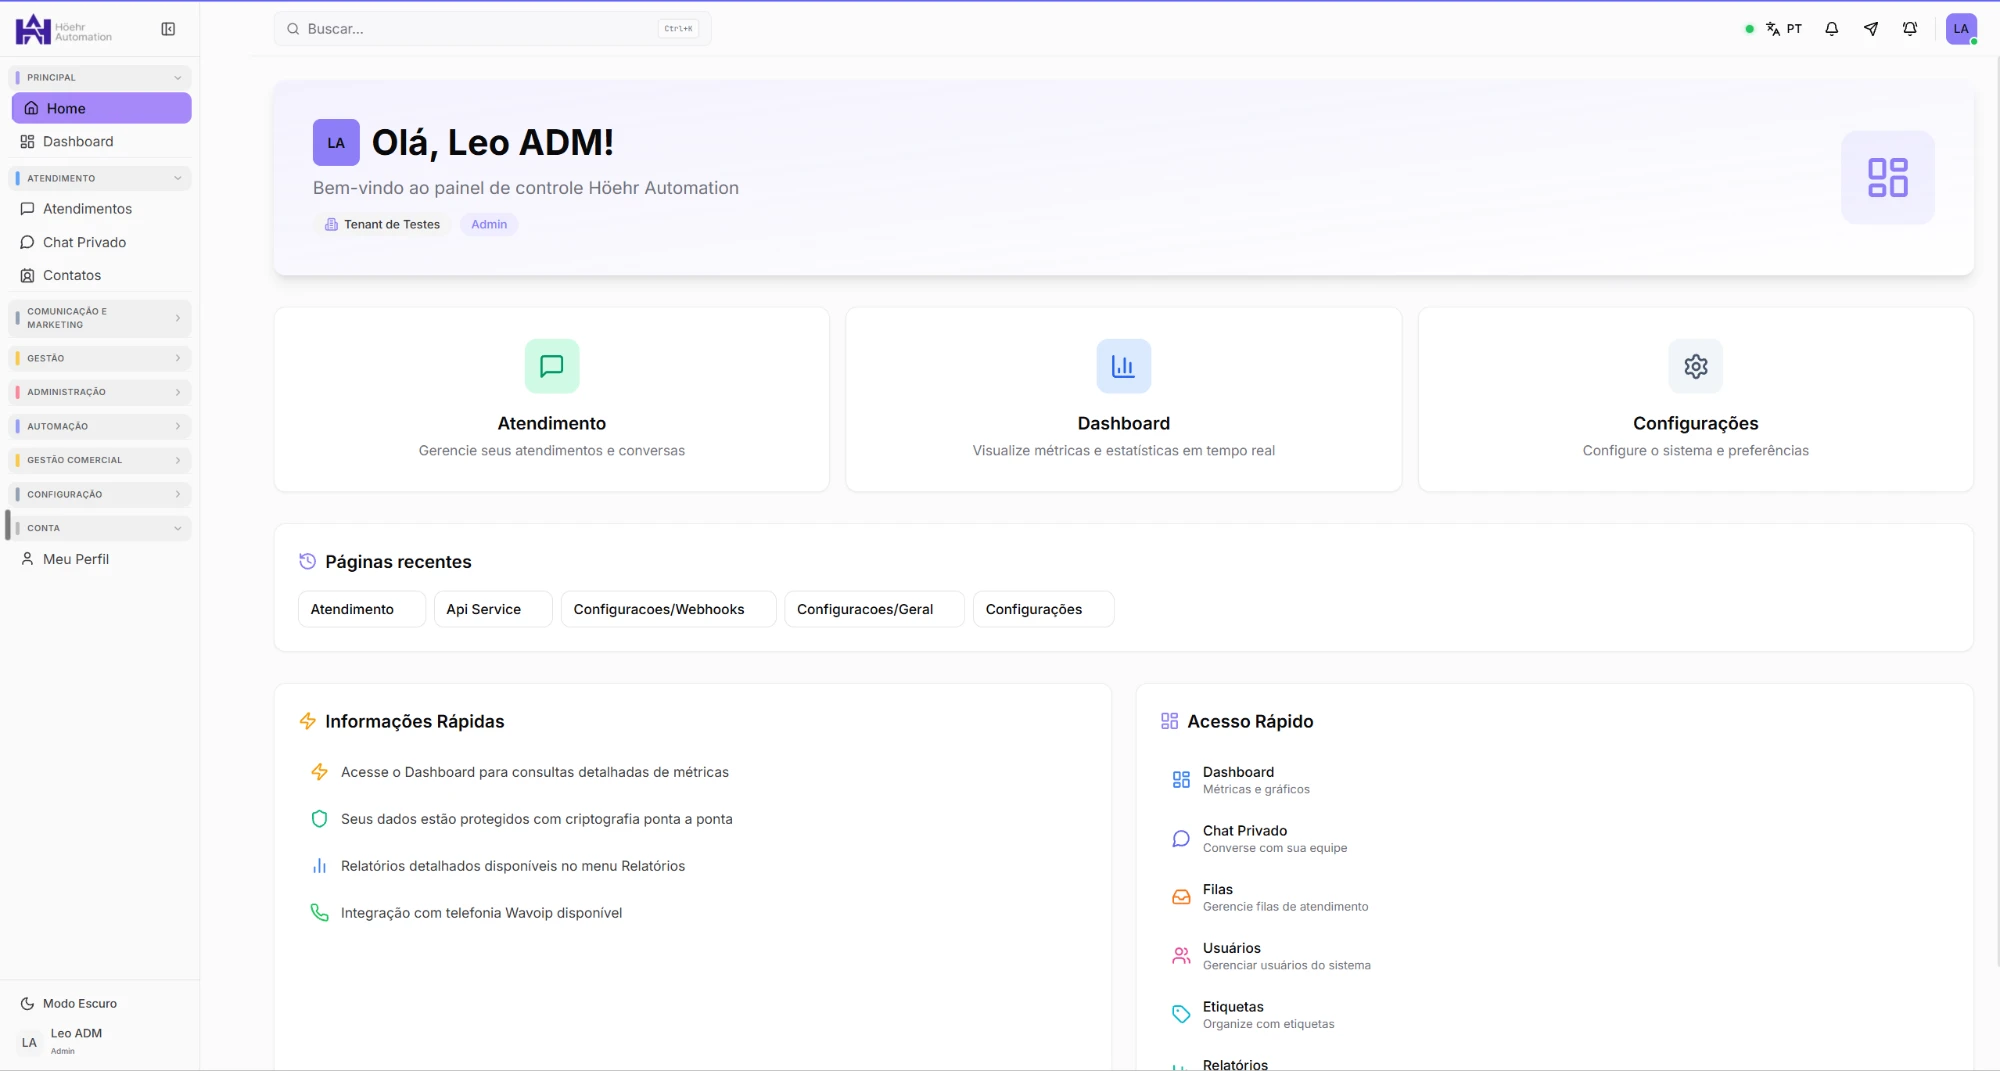
Task: Click the Usuários people icon in Acesso Rápido
Action: click(x=1181, y=956)
